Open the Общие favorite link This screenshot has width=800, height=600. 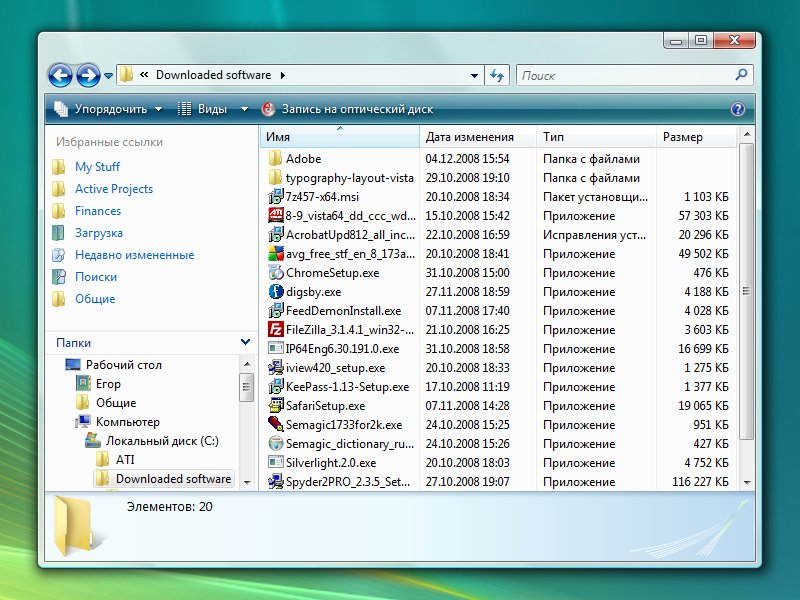(95, 299)
